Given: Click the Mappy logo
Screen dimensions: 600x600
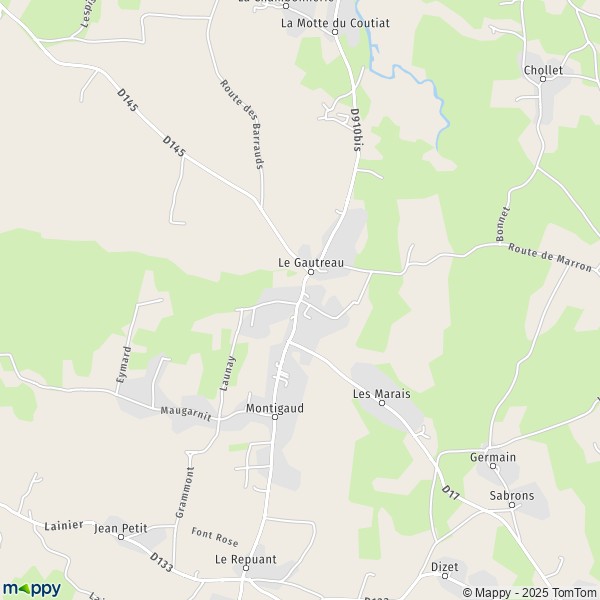Looking at the screenshot, I should click(x=32, y=588).
